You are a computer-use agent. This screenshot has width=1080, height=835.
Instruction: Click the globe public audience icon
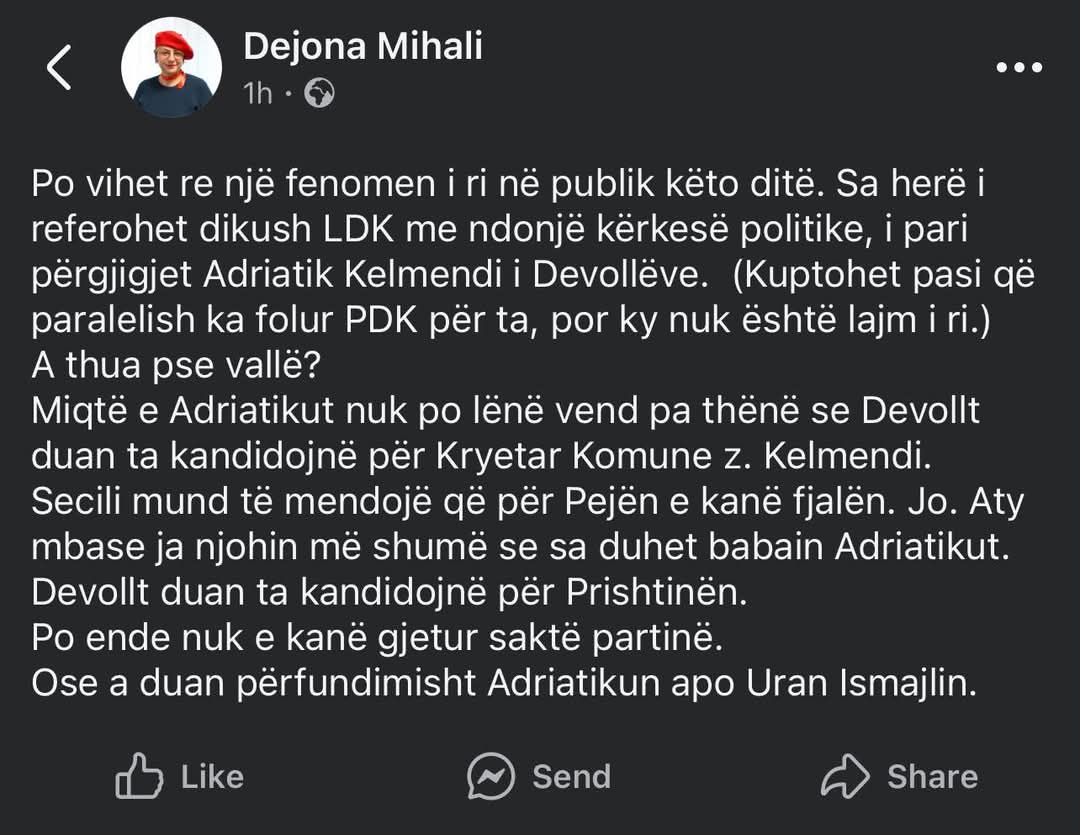click(x=320, y=93)
